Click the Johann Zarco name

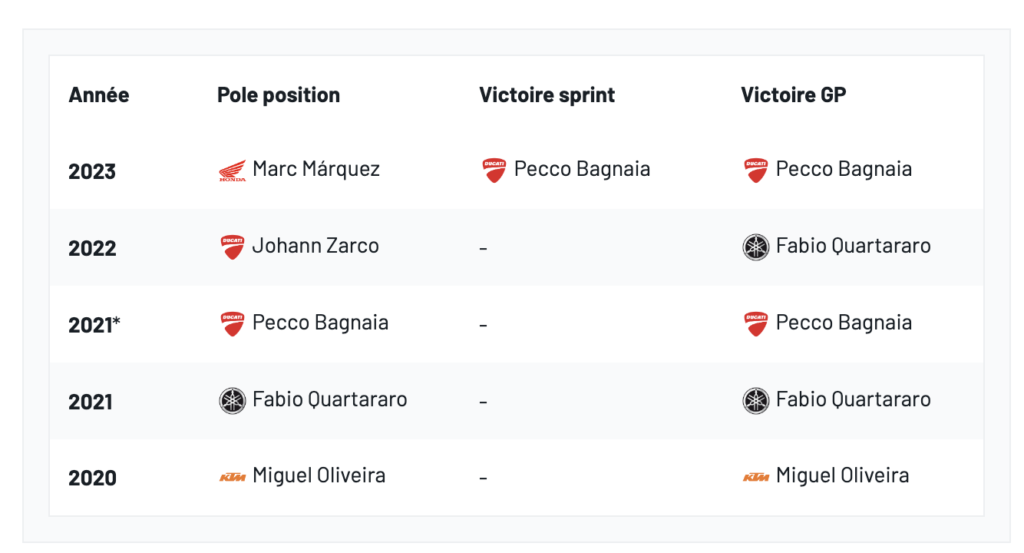tap(316, 246)
